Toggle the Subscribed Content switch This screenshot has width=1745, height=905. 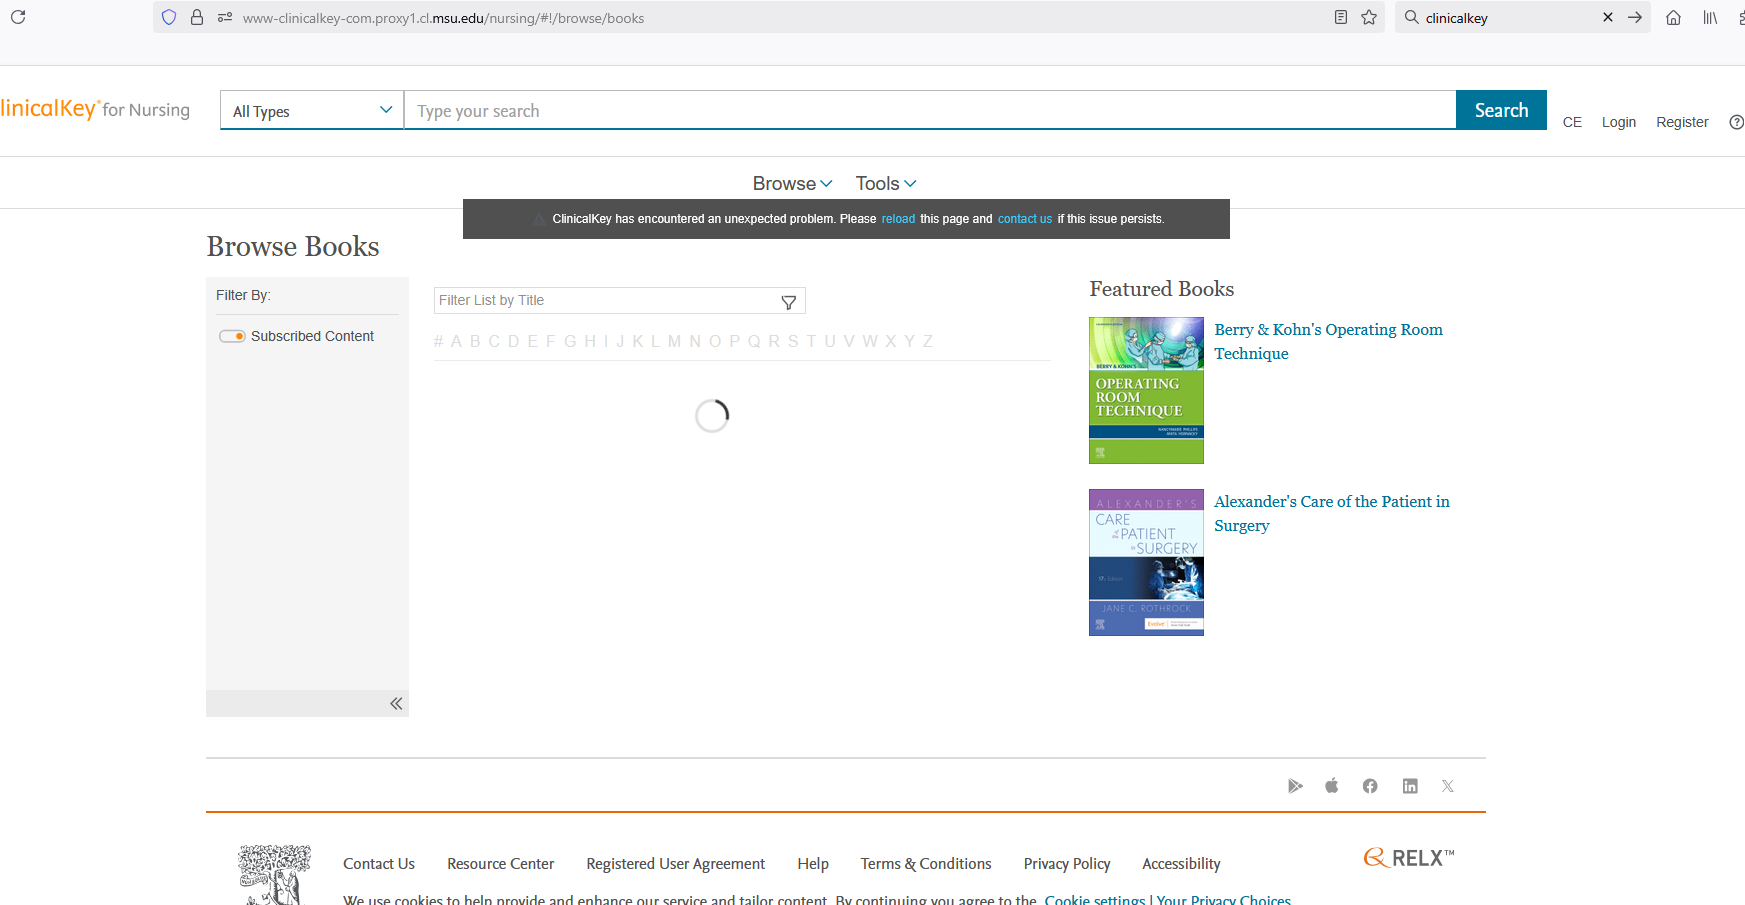pyautogui.click(x=233, y=336)
